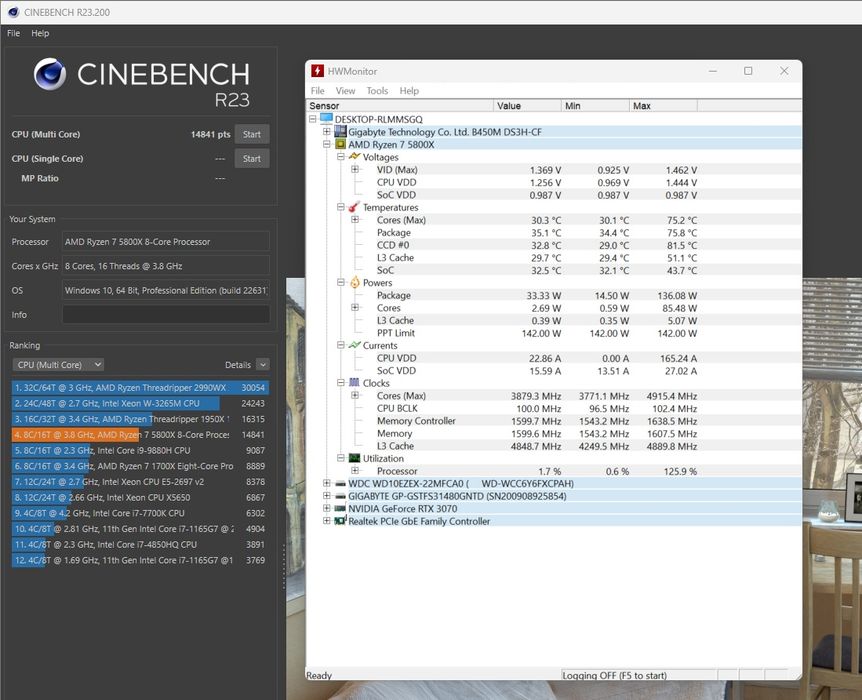Select ranking entry Intel Core i9-9880H
The width and height of the screenshot is (862, 700).
pyautogui.click(x=140, y=450)
